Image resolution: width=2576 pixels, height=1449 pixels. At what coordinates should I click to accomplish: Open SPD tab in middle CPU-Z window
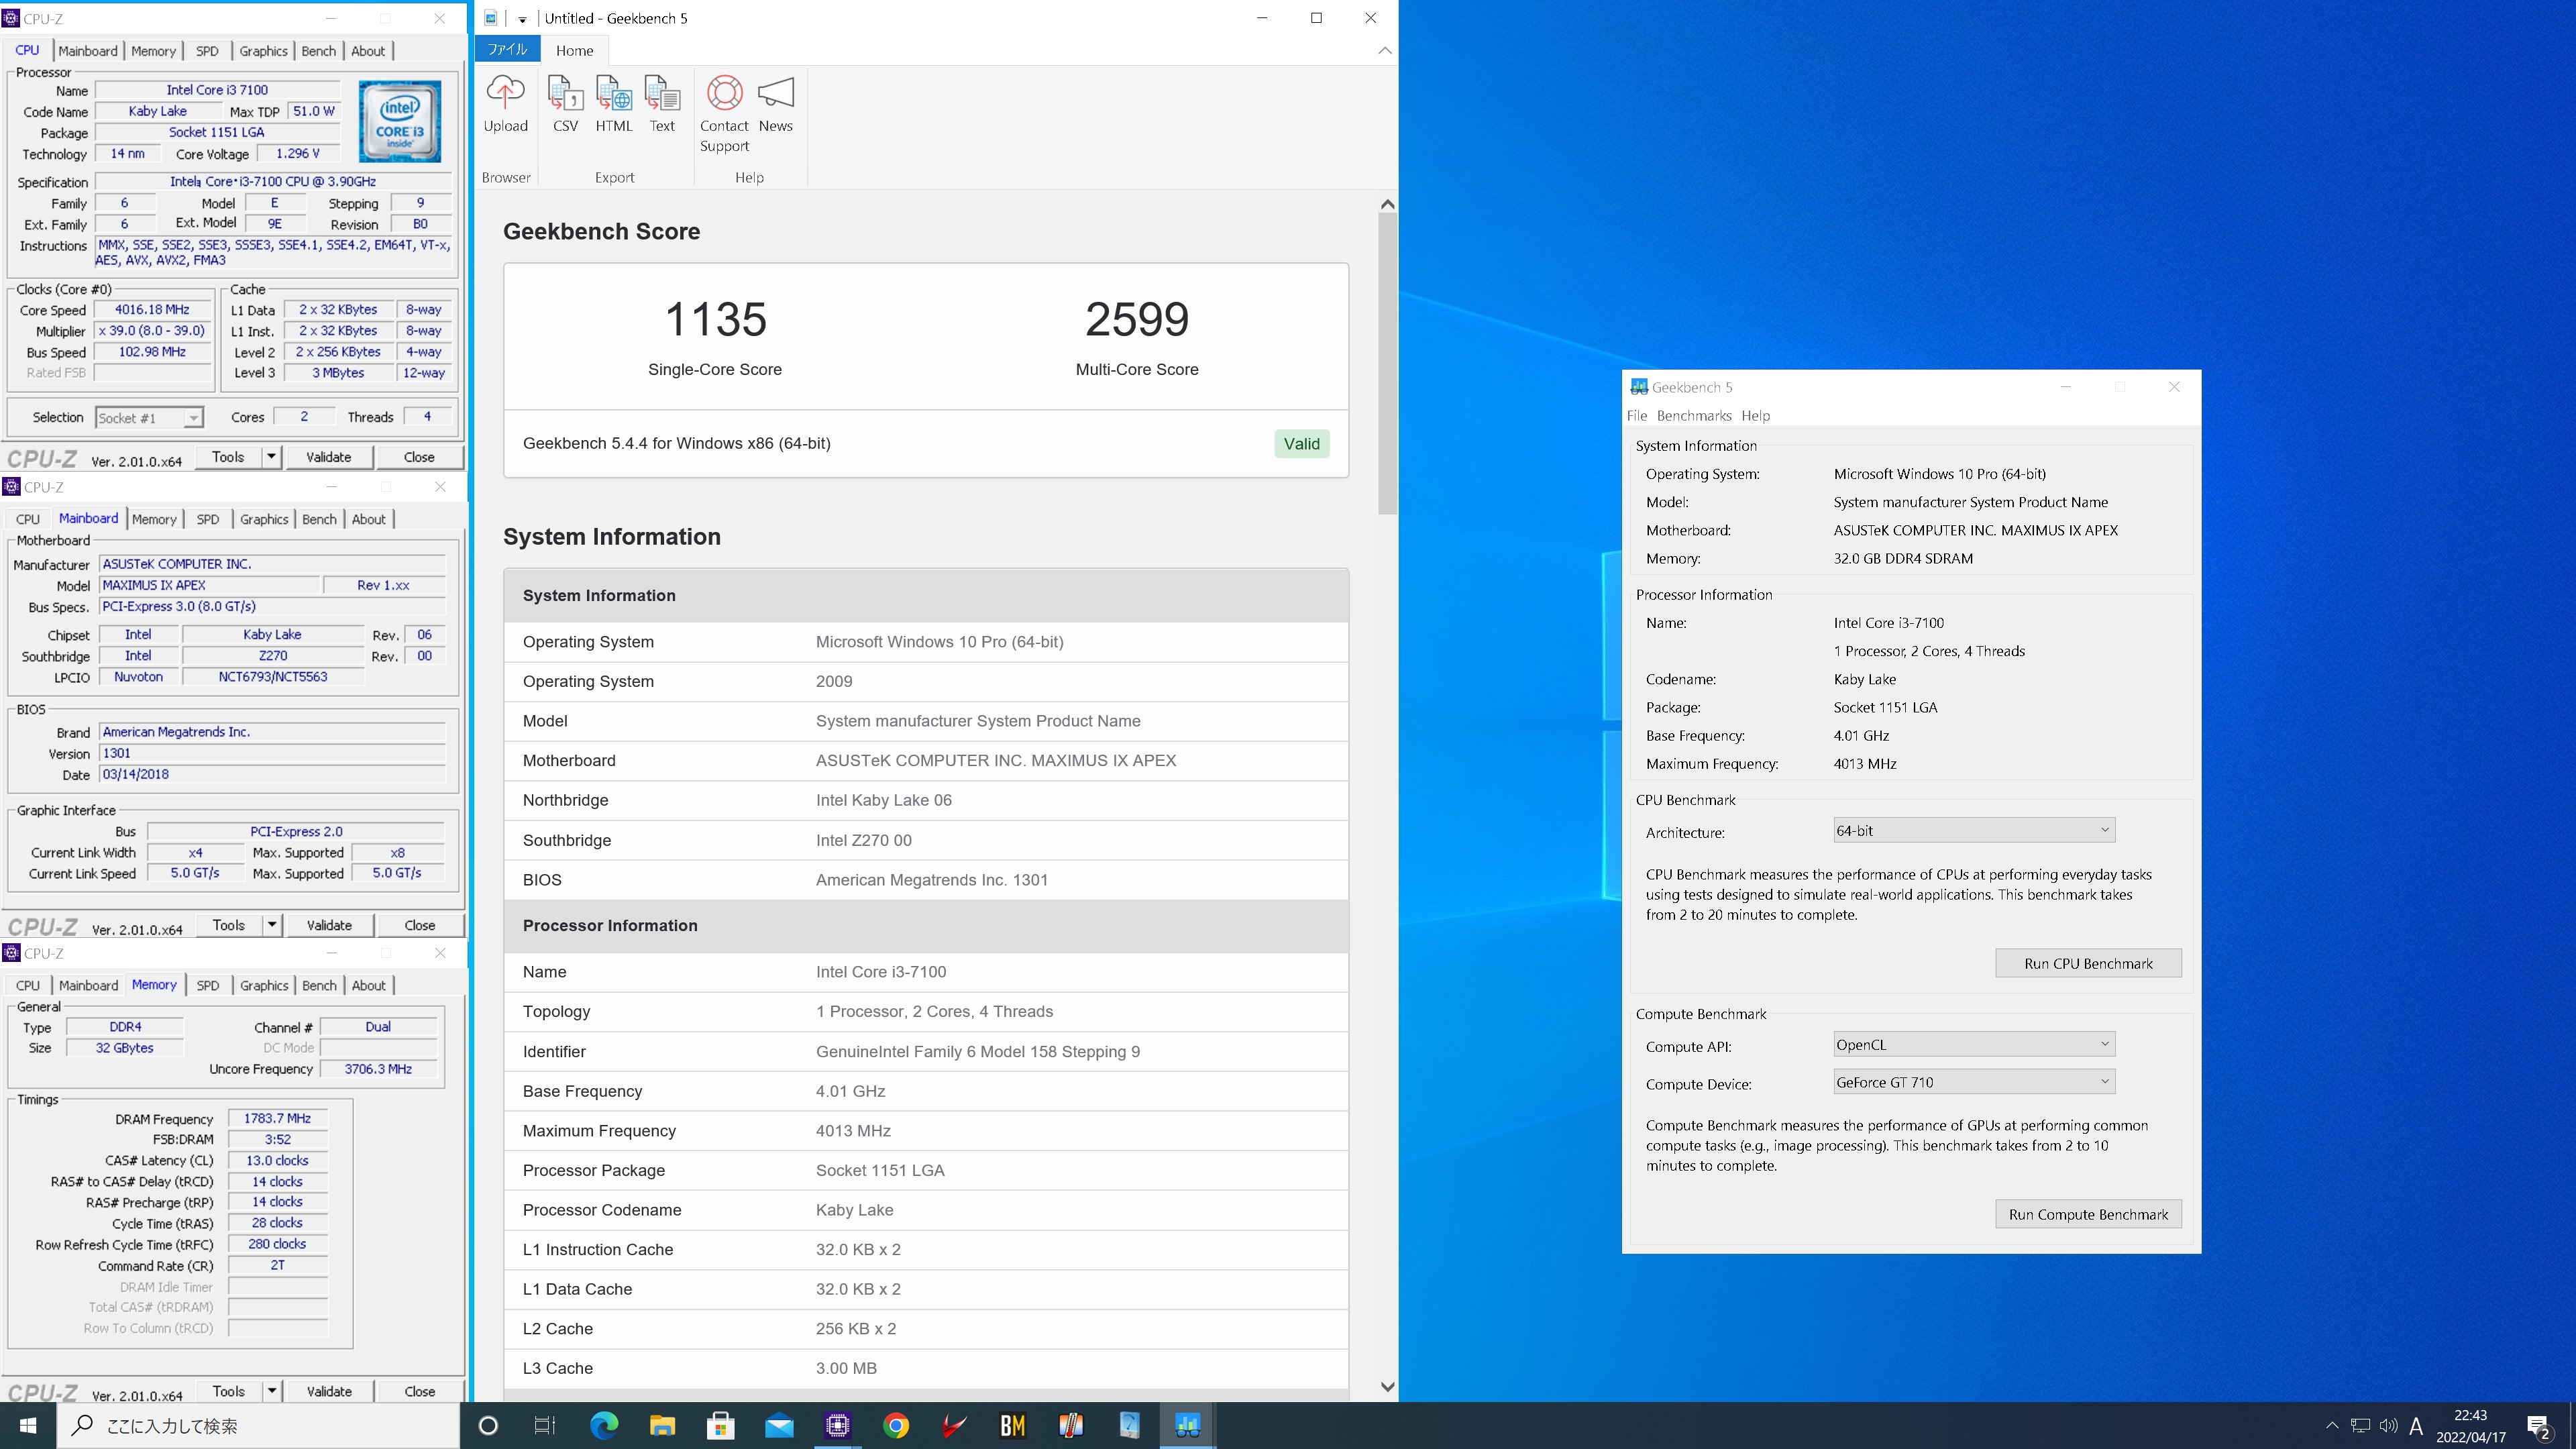208,519
